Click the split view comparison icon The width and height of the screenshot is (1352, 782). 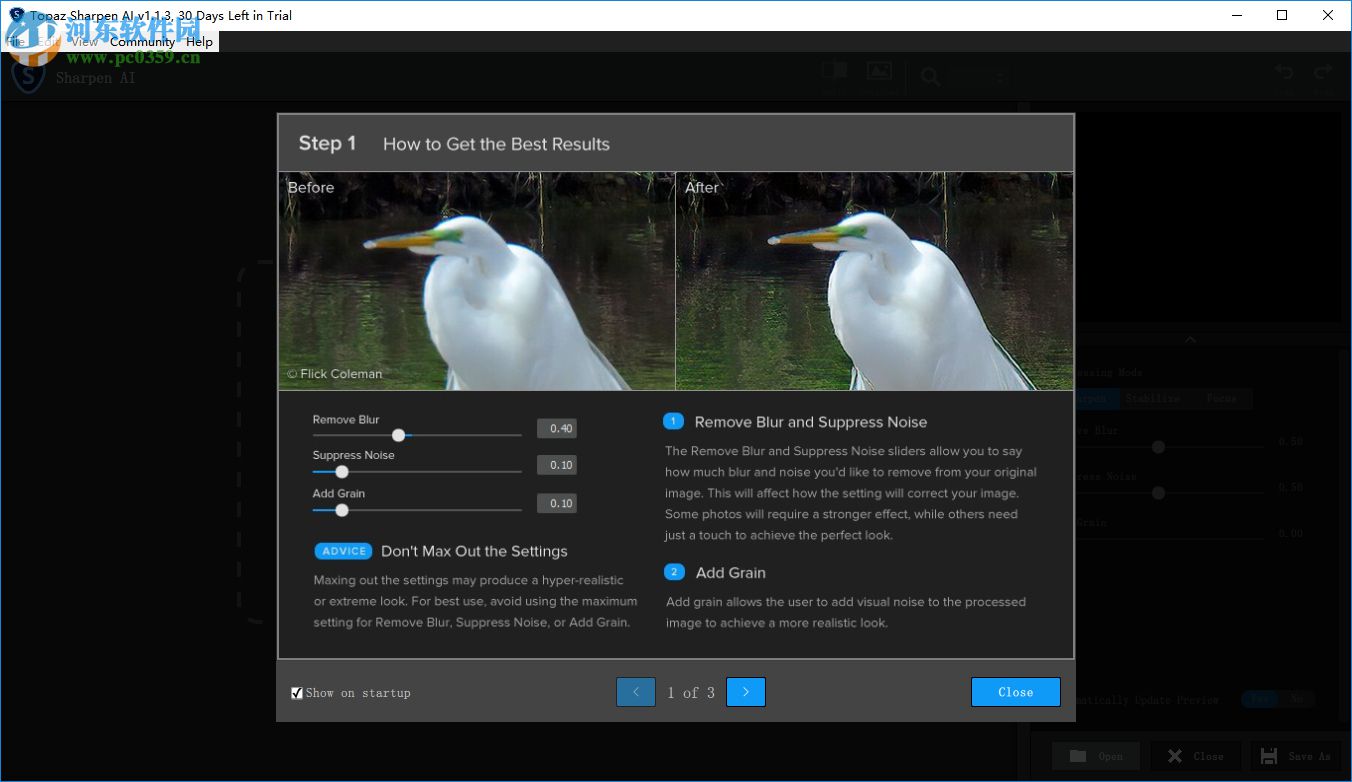(x=834, y=72)
